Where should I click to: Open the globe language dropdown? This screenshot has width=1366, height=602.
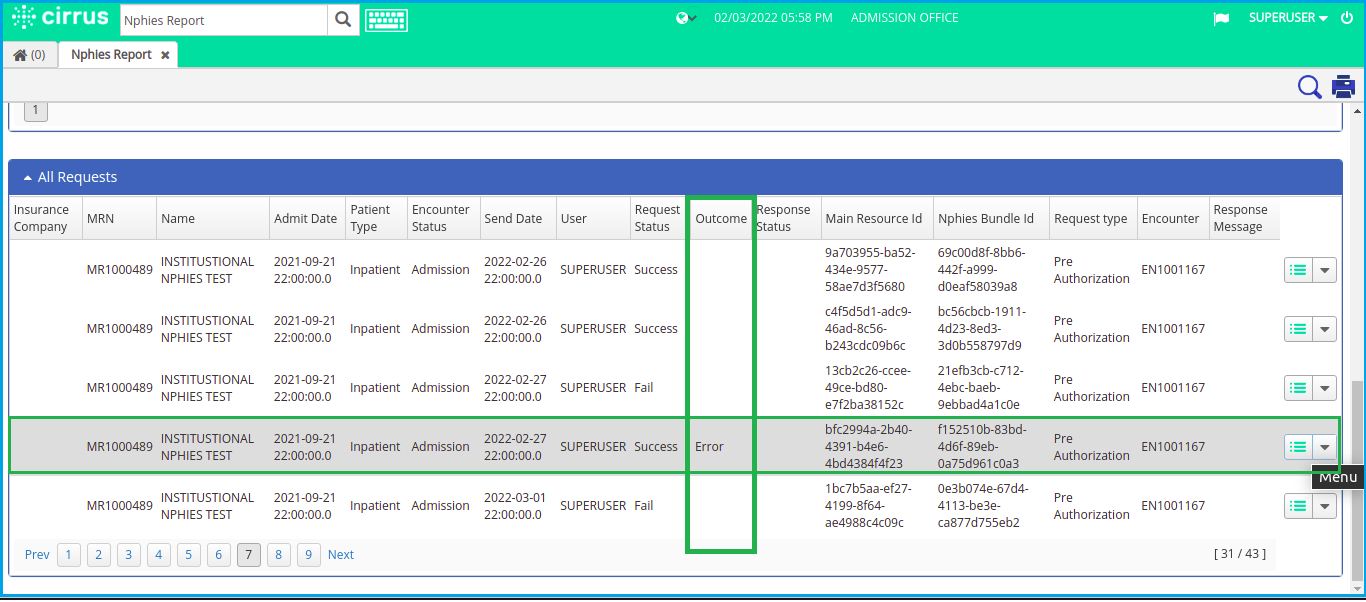(x=686, y=17)
